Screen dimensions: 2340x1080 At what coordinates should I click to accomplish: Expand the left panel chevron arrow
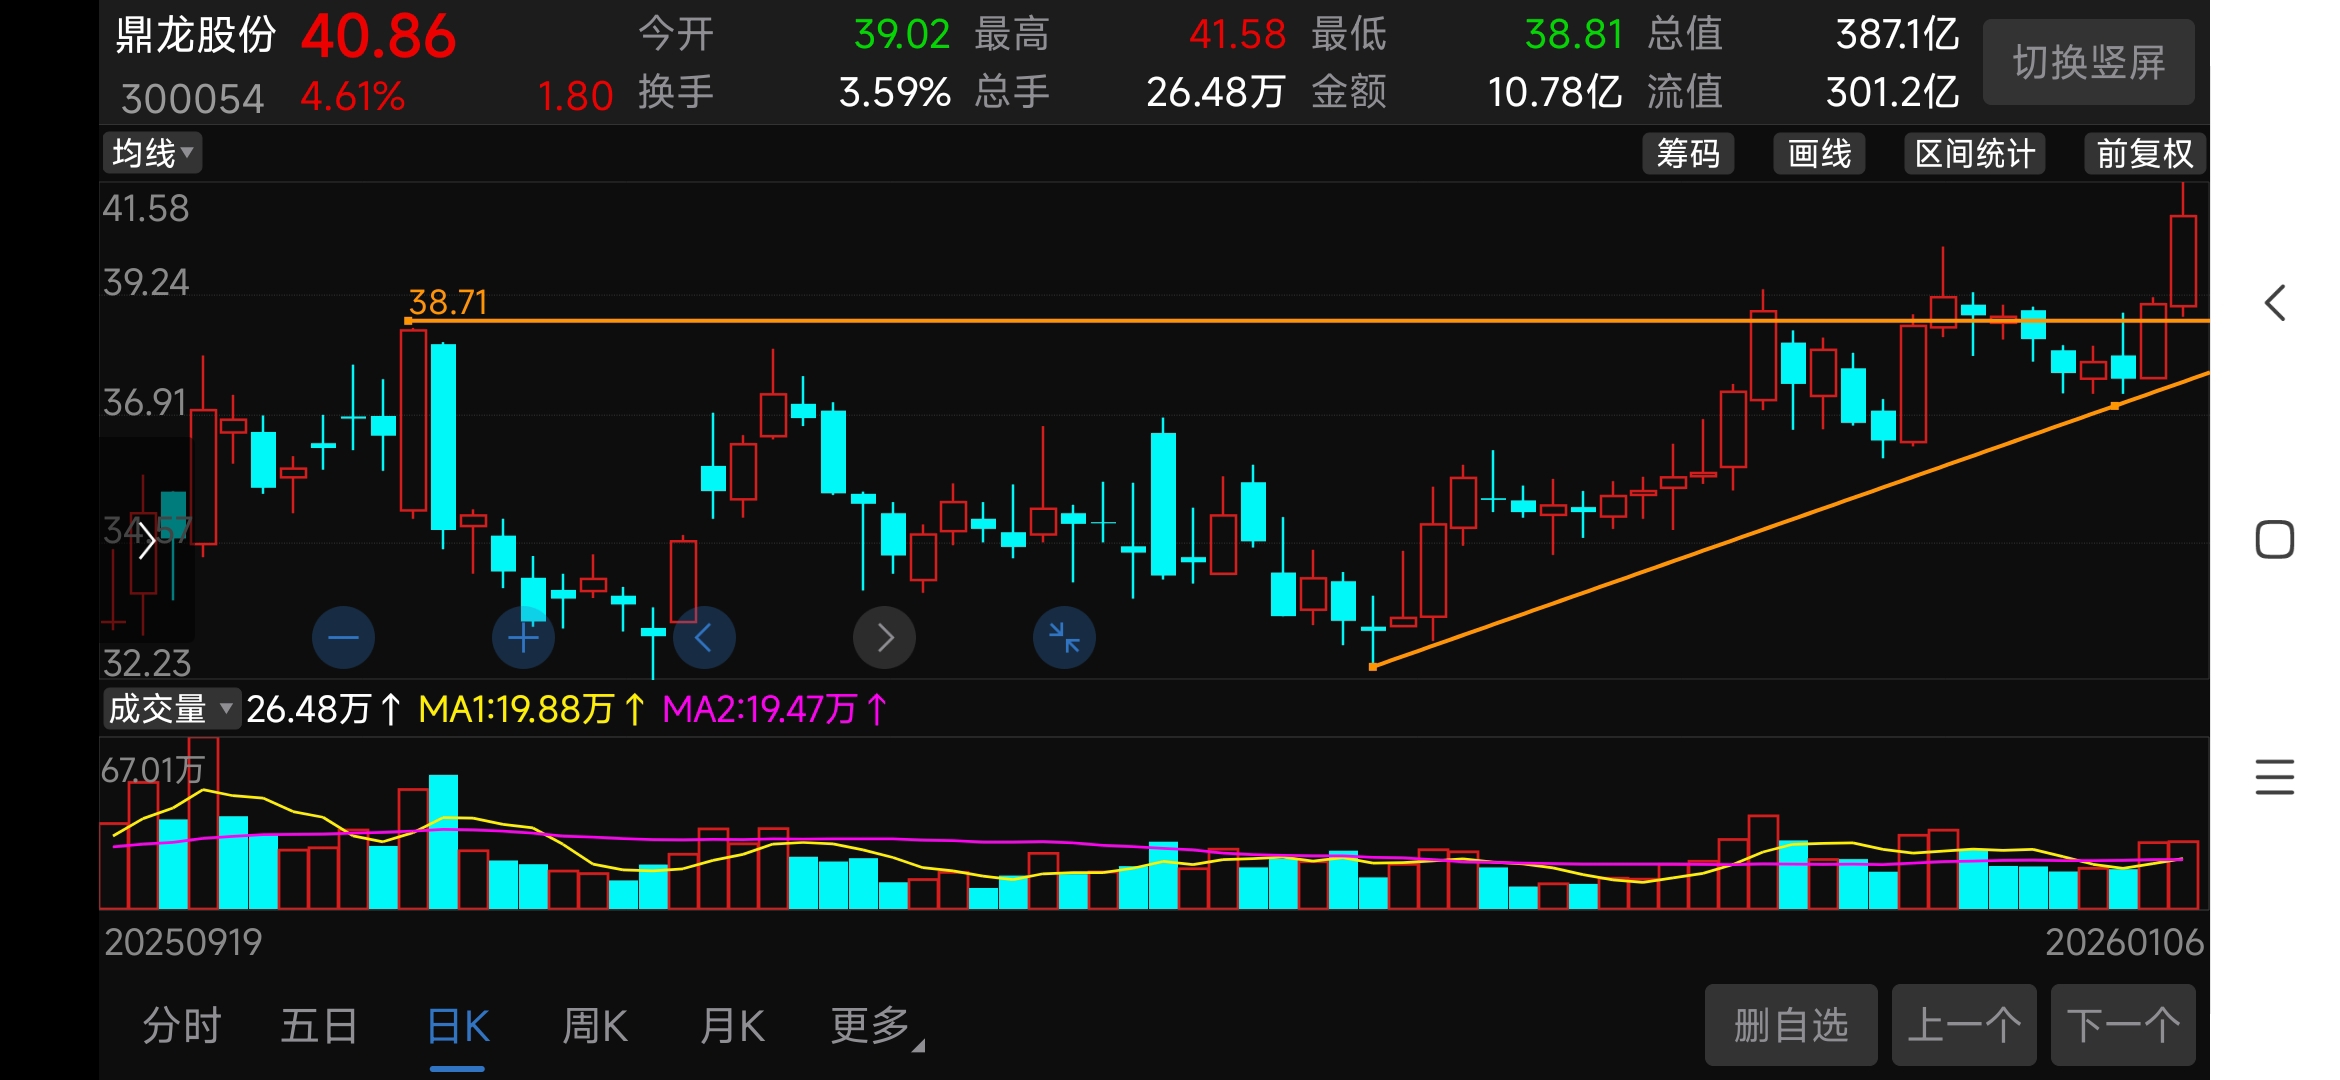pos(147,541)
